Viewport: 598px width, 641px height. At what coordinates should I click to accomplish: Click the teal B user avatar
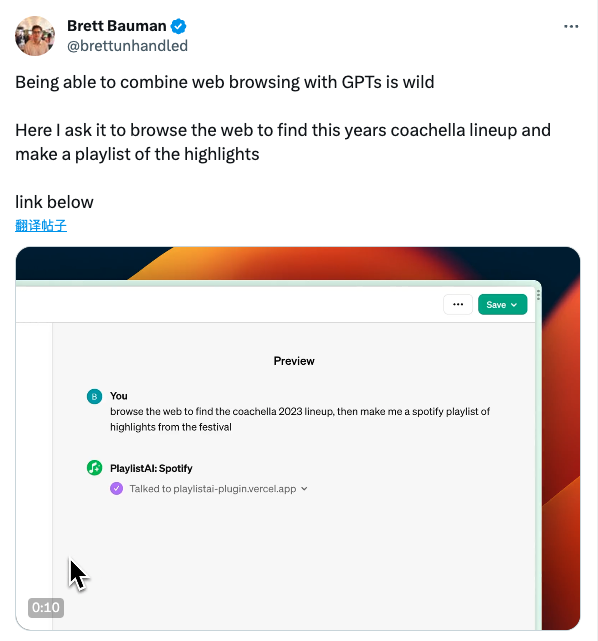click(x=94, y=397)
